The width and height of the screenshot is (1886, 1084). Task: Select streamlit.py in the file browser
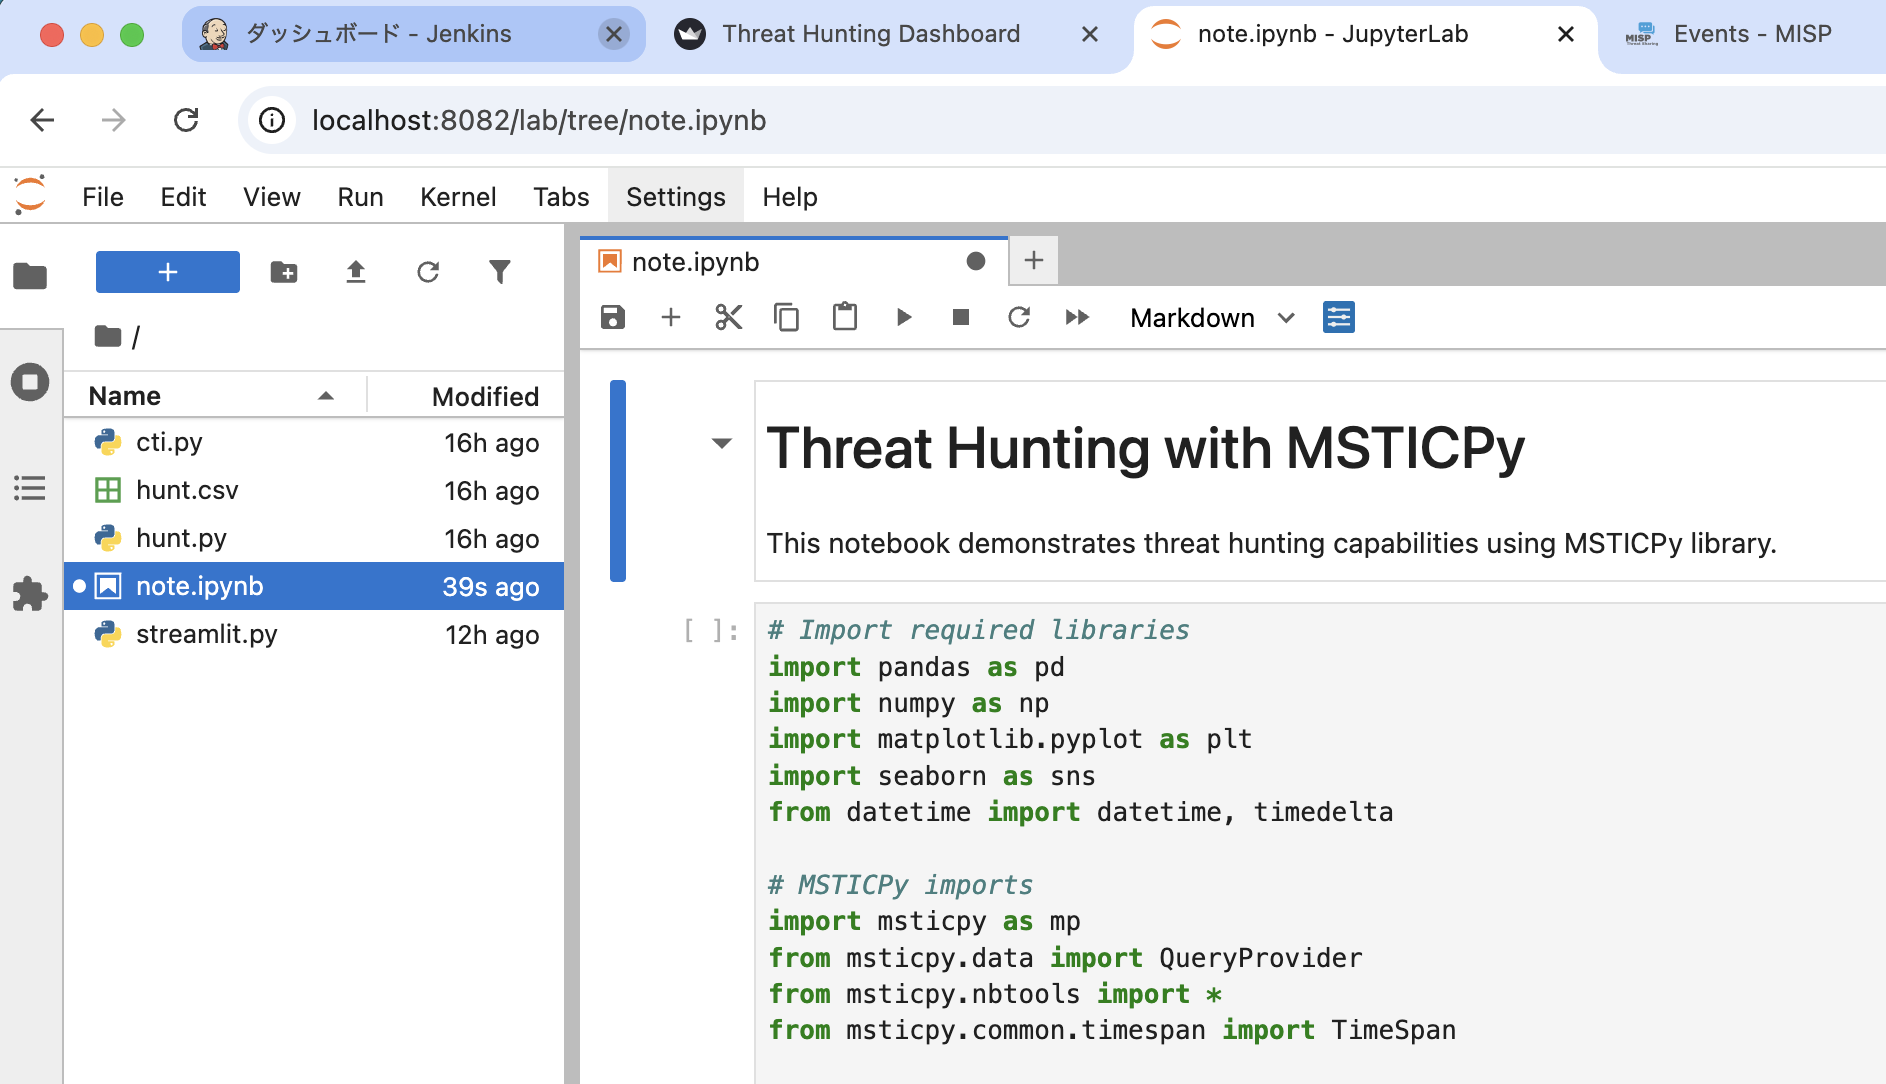[206, 633]
